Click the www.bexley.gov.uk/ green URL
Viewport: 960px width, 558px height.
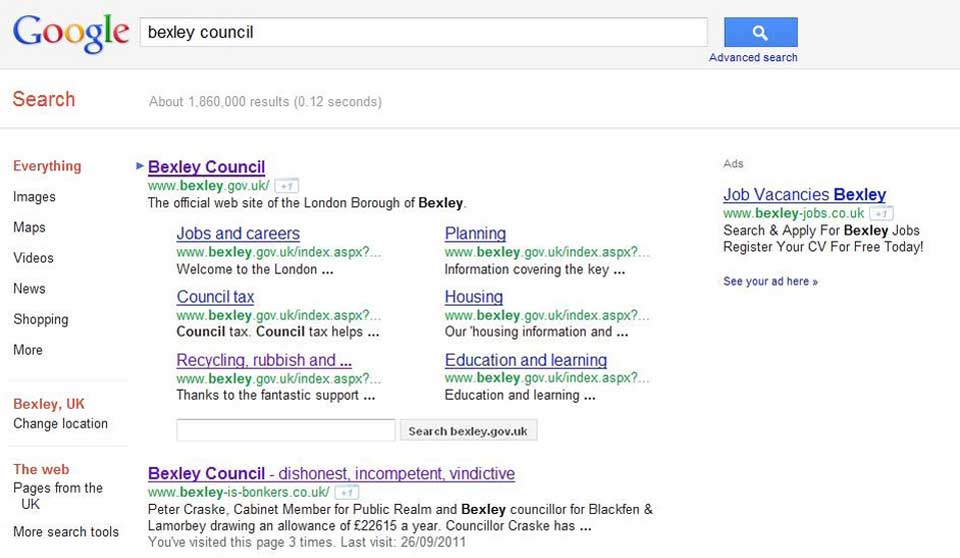click(208, 186)
